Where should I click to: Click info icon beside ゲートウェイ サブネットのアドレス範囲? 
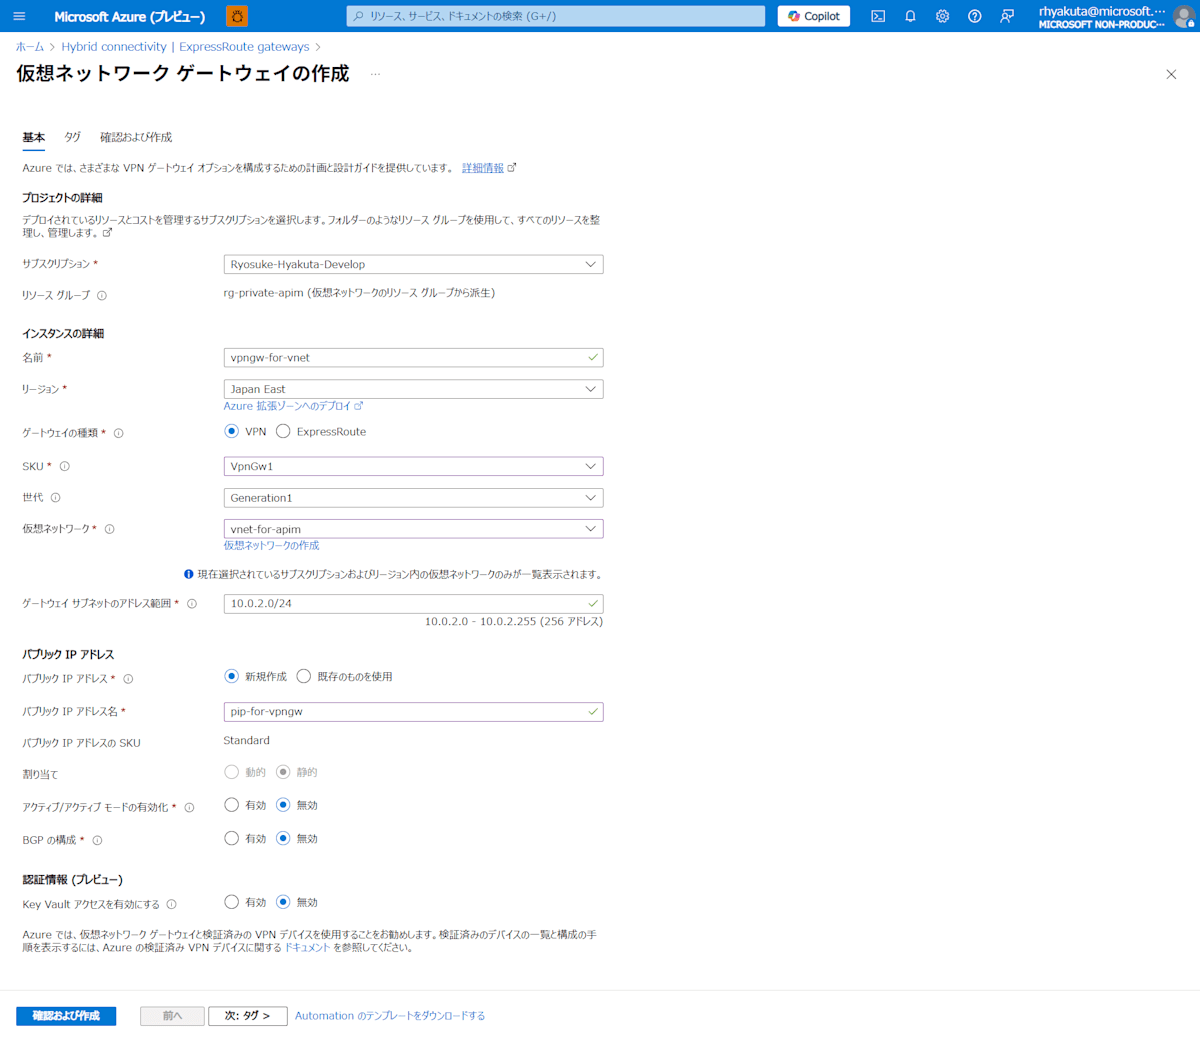(x=192, y=604)
